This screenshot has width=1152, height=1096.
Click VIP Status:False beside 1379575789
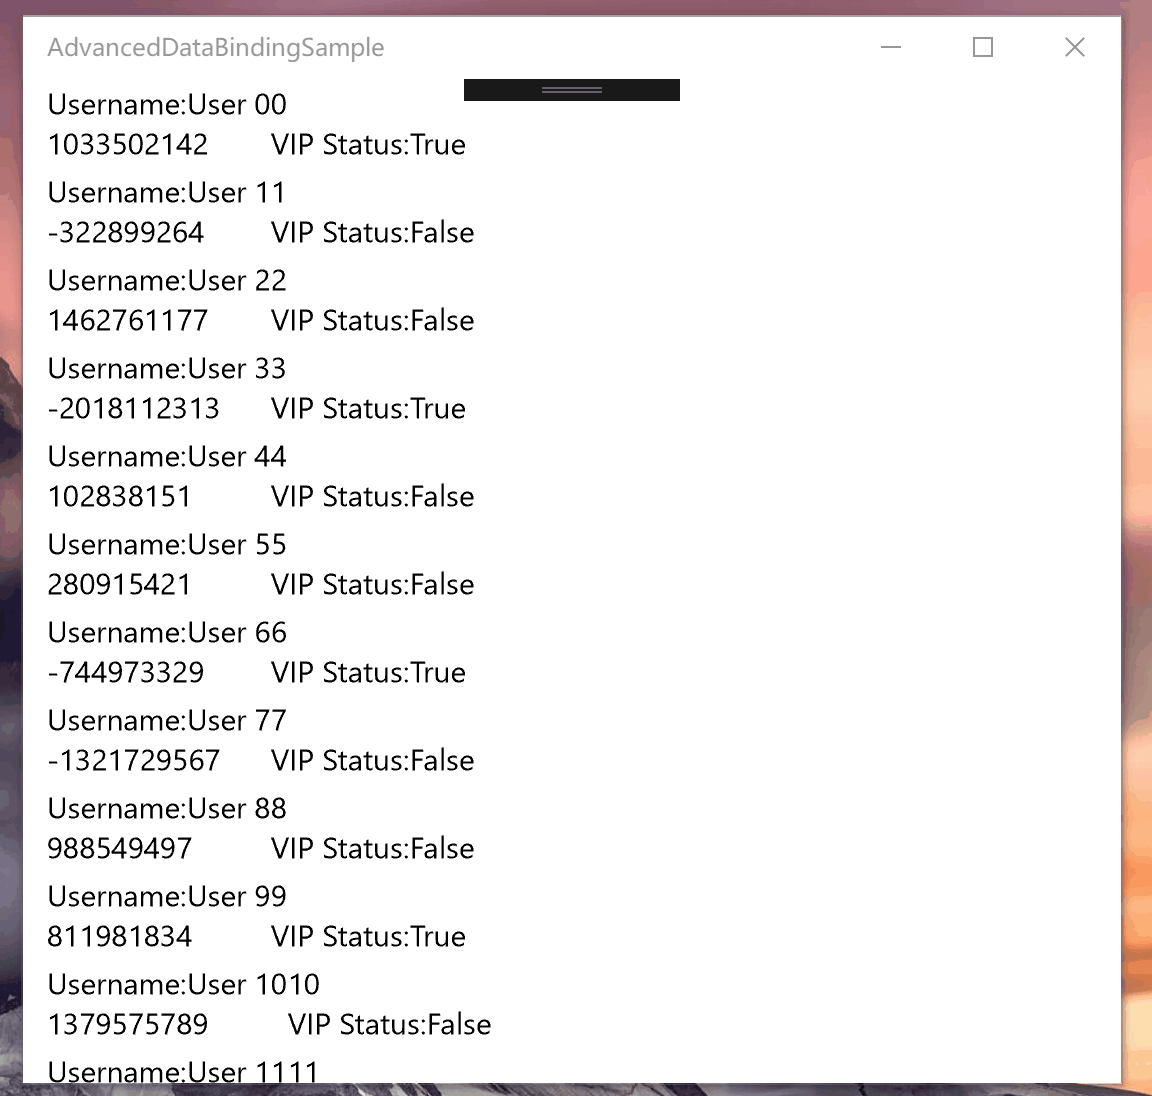point(389,1025)
